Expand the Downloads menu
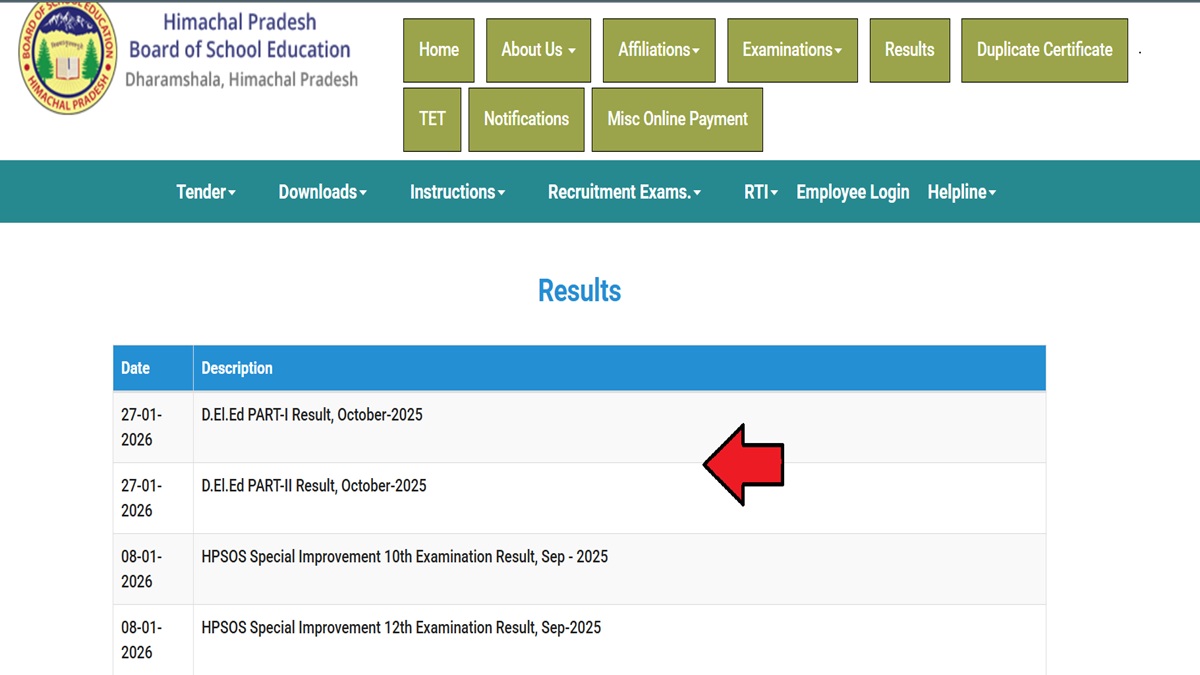This screenshot has height=675, width=1200. click(x=322, y=192)
